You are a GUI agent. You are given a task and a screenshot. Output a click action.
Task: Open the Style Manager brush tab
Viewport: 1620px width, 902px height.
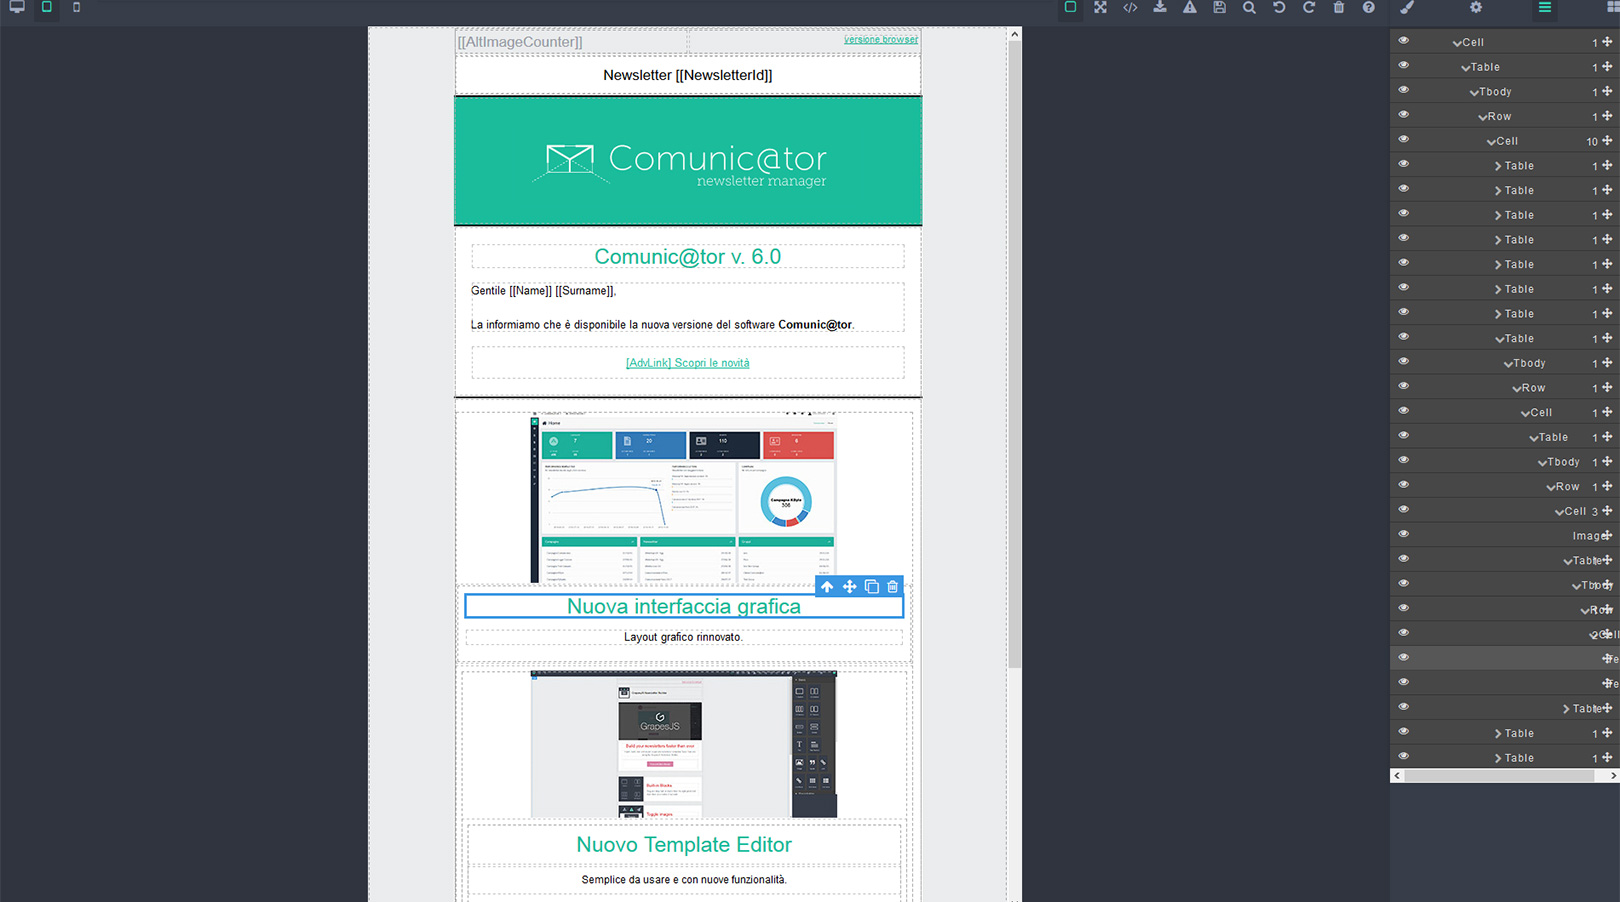(1407, 7)
